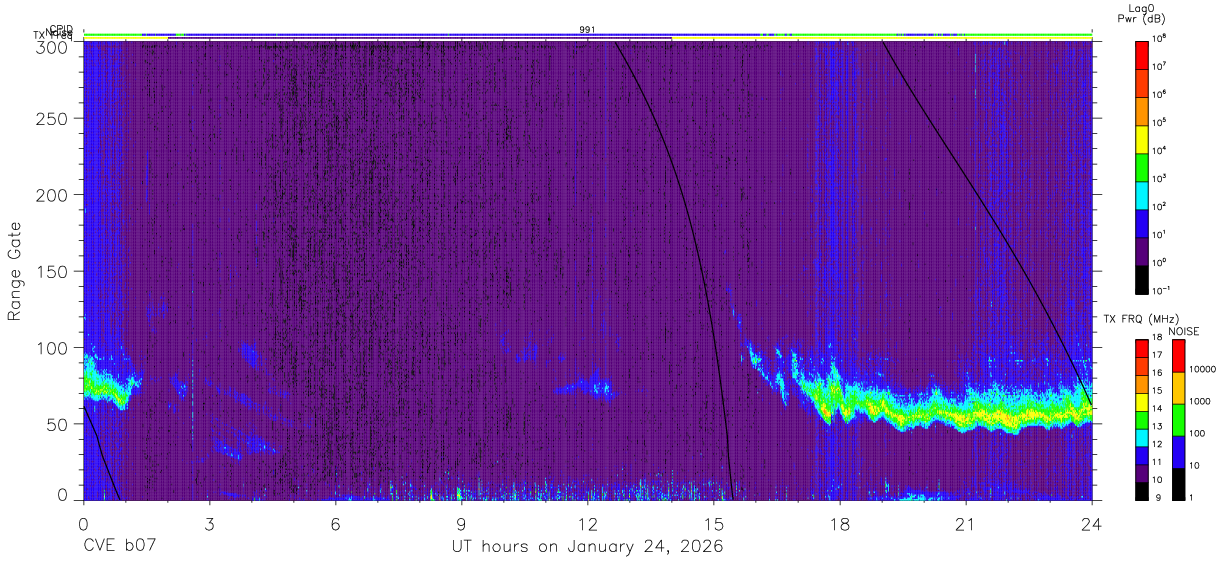This screenshot has height=567, width=1228.
Task: Click the '9' UT hour tick label on the time axis
Action: point(461,523)
